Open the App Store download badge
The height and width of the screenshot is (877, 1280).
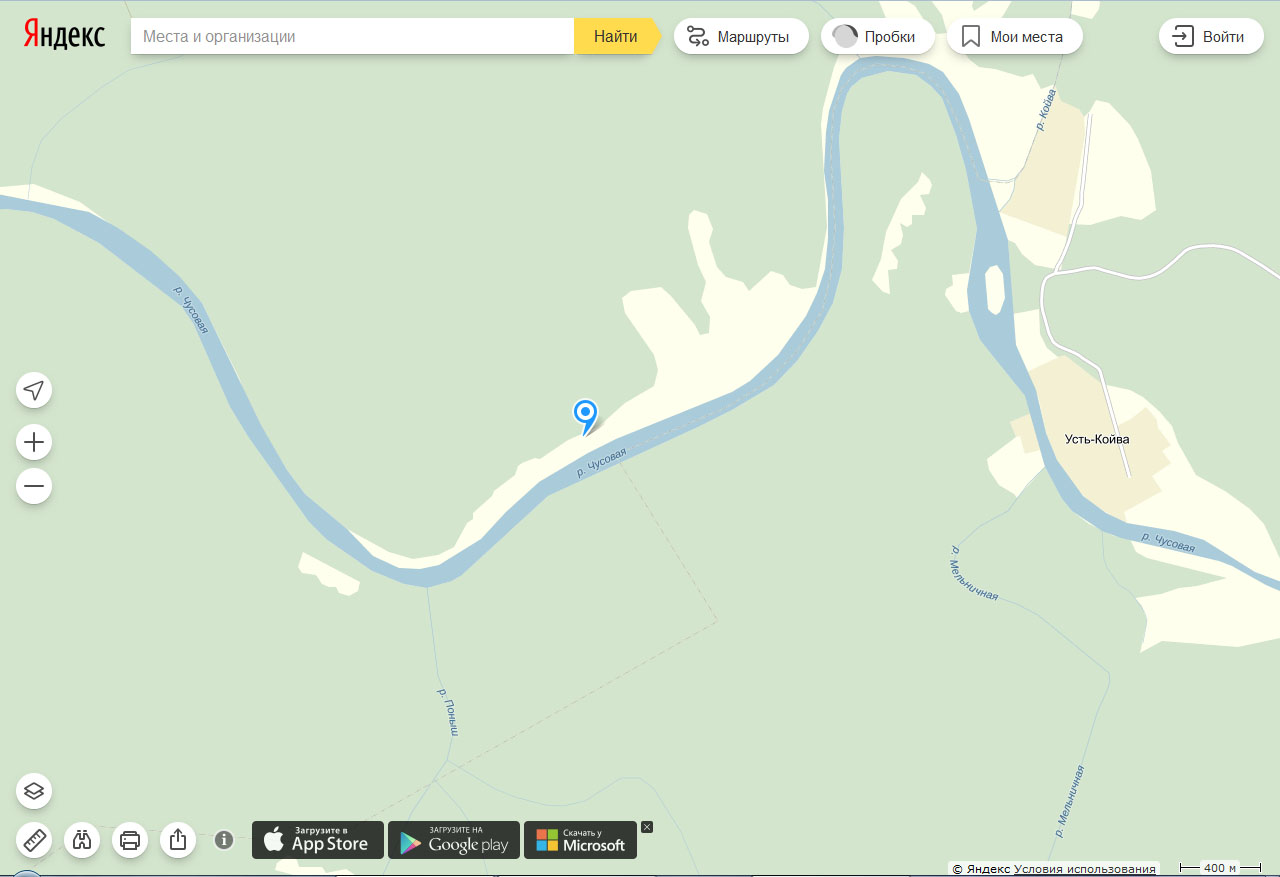pyautogui.click(x=318, y=840)
